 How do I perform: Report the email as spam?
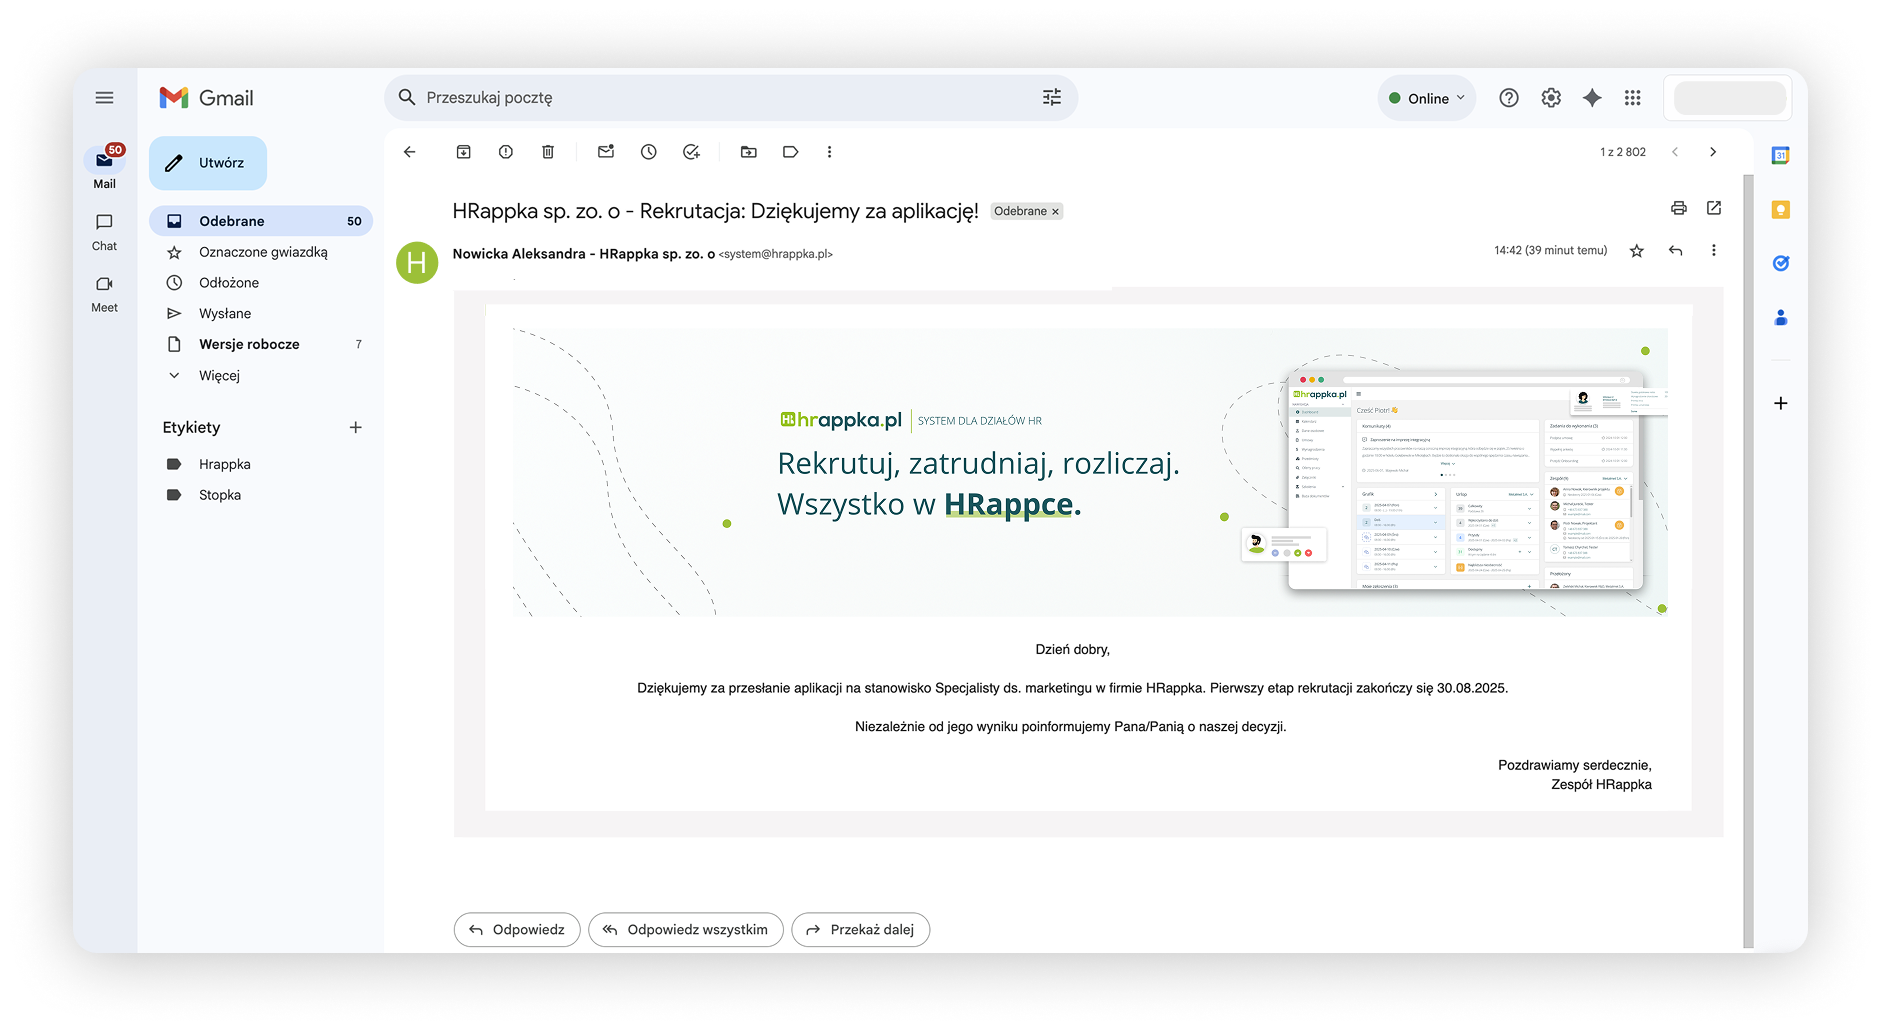[506, 152]
